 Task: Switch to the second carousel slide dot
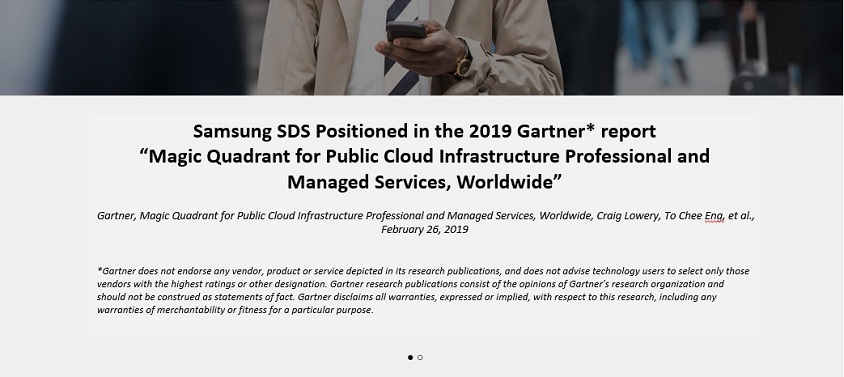(x=420, y=357)
